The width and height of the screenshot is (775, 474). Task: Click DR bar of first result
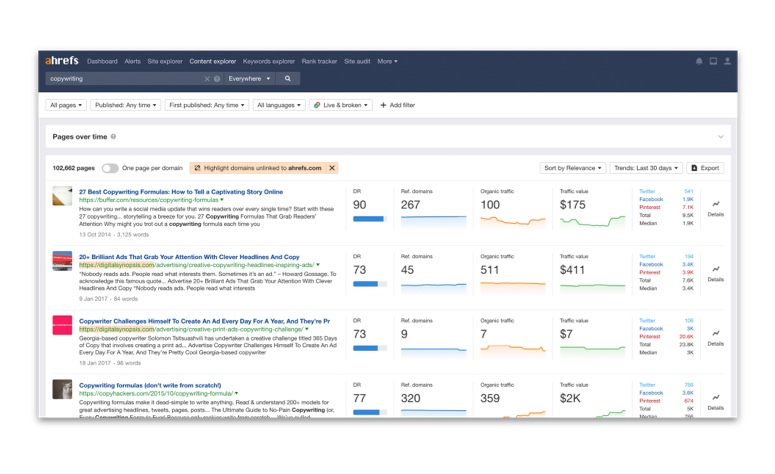coord(370,218)
